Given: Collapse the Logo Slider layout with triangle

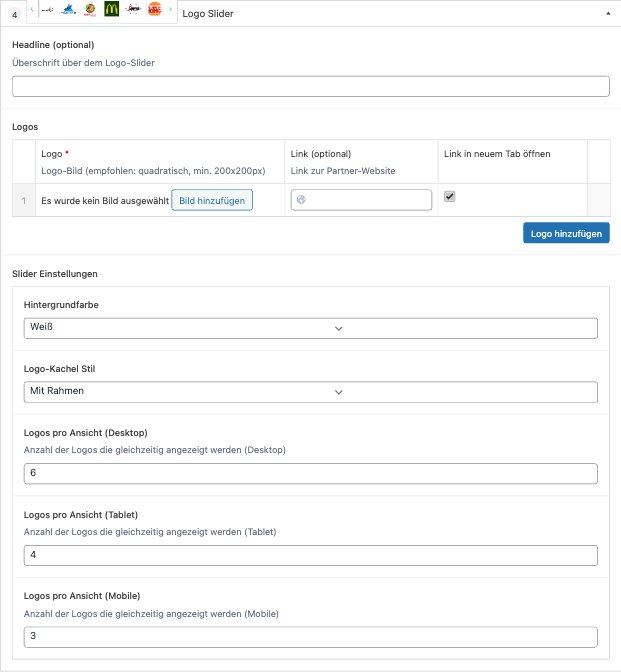Looking at the screenshot, I should [608, 13].
